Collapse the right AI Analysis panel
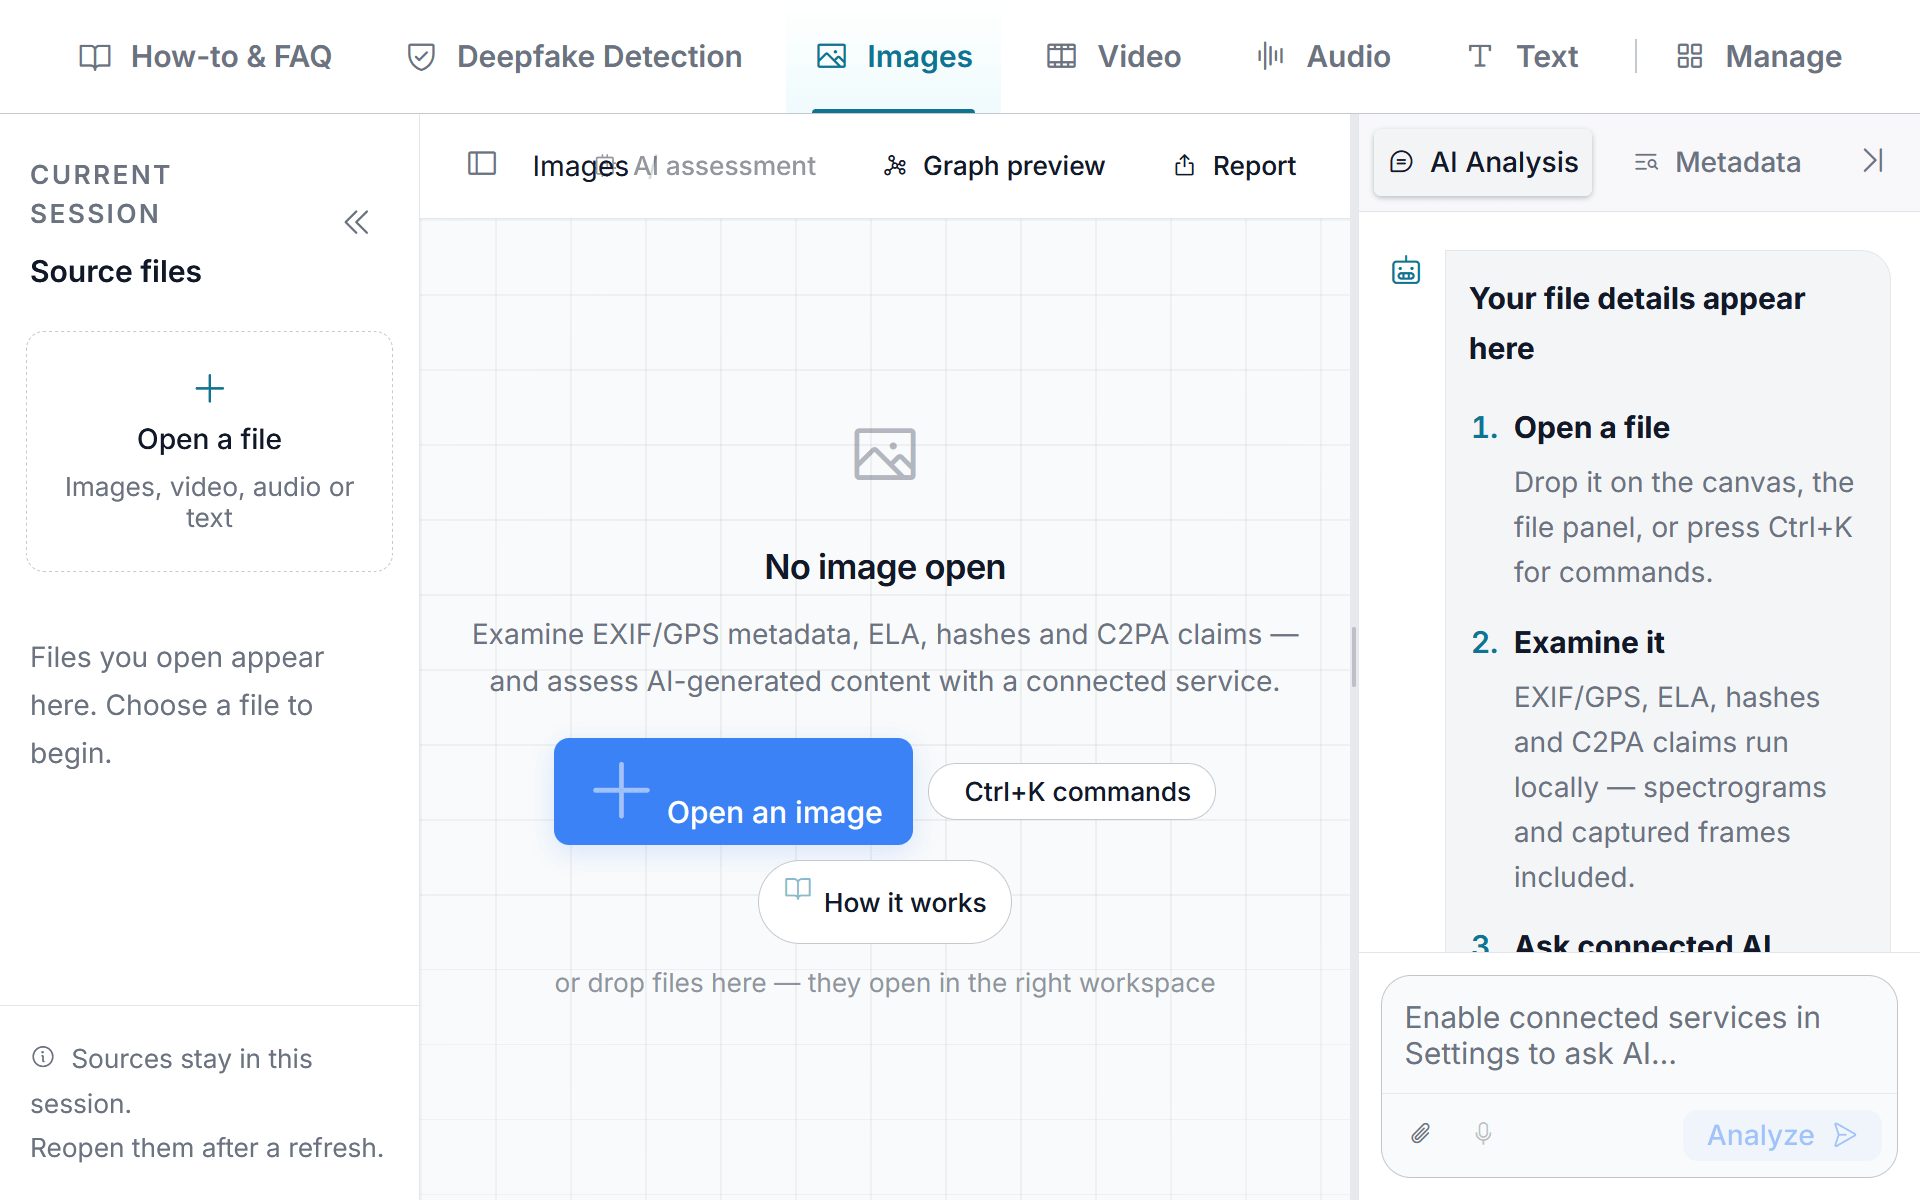The width and height of the screenshot is (1920, 1200). click(1873, 161)
